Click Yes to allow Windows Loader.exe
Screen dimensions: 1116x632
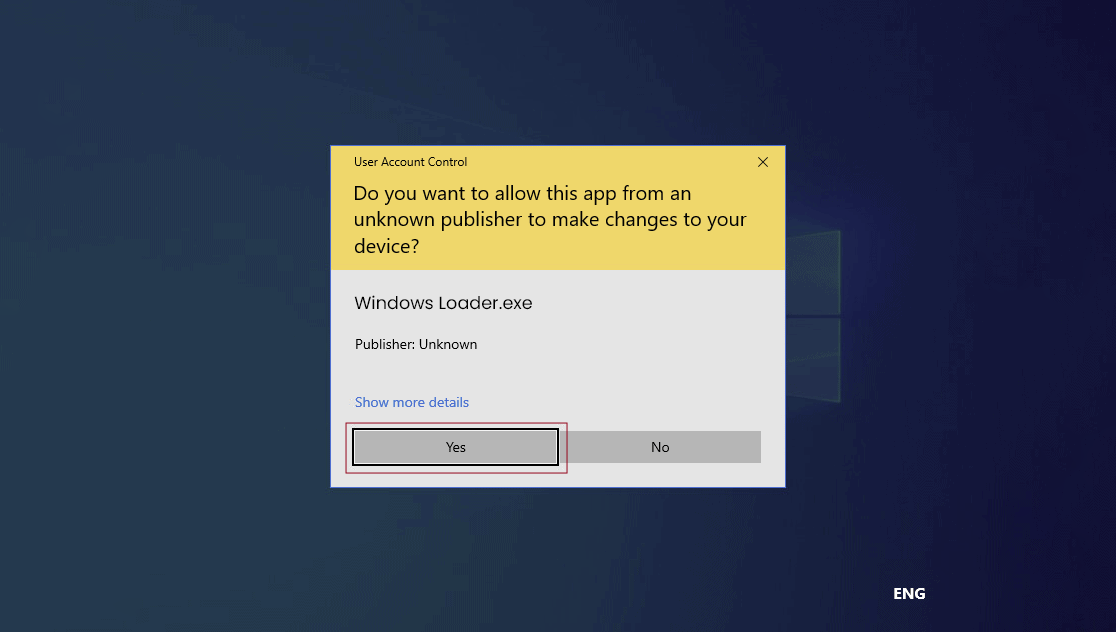456,447
